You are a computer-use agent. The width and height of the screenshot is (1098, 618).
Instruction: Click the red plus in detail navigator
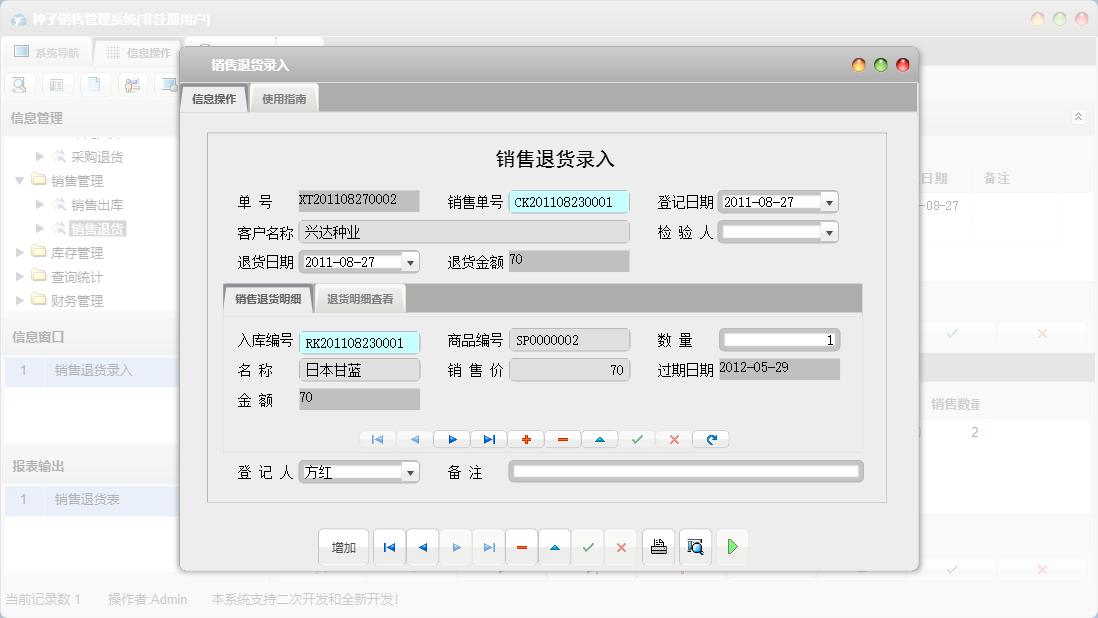(x=526, y=439)
